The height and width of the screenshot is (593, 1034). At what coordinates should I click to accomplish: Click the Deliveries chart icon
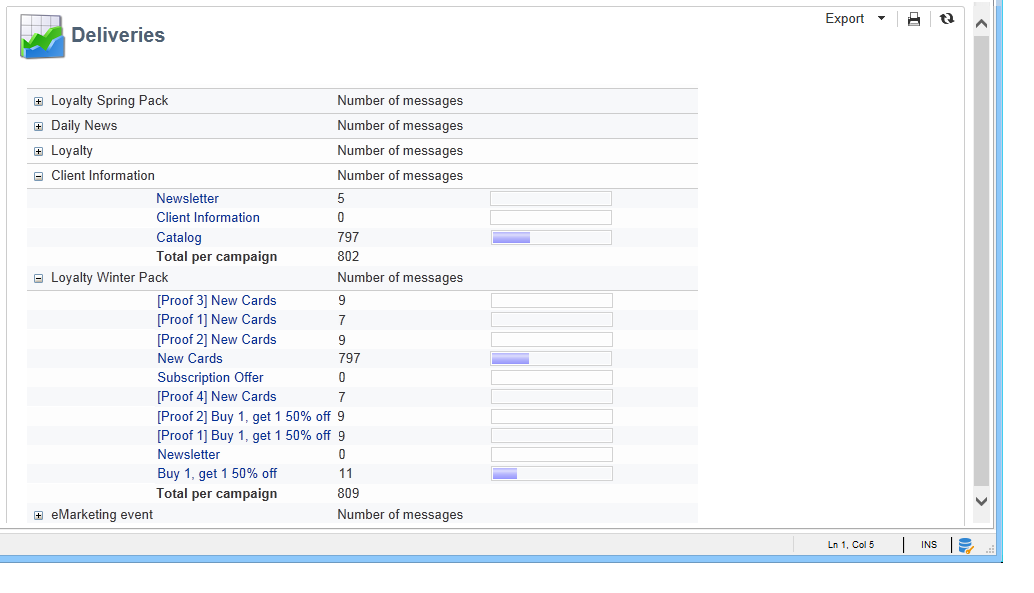42,36
